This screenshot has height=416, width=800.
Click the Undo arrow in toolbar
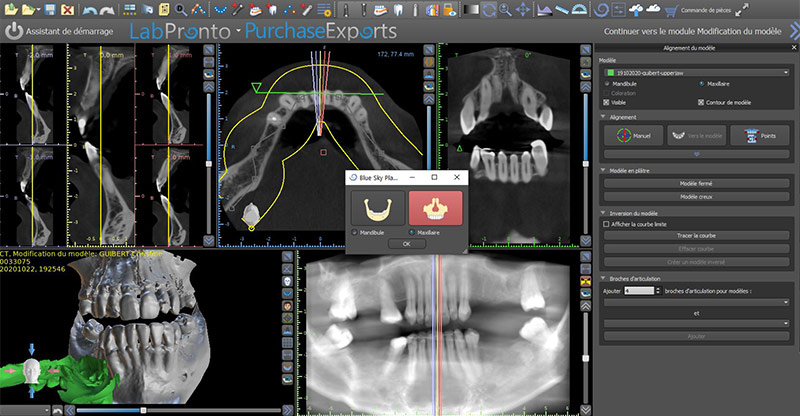coord(91,9)
